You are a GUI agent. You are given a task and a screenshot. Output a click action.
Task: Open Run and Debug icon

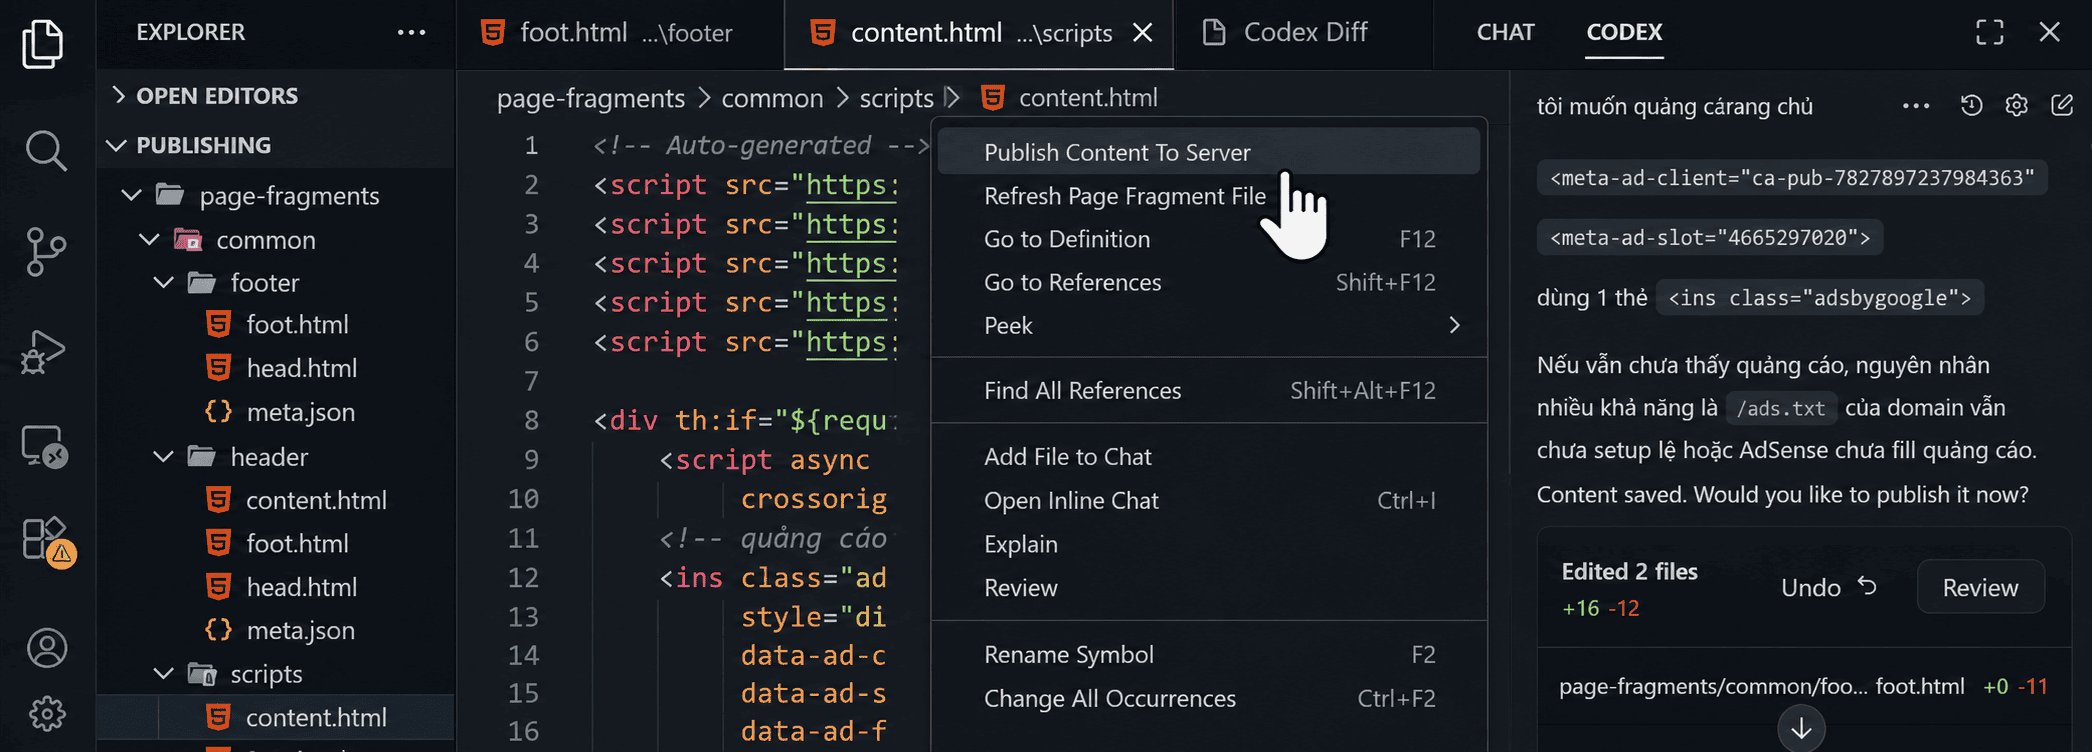(x=43, y=351)
